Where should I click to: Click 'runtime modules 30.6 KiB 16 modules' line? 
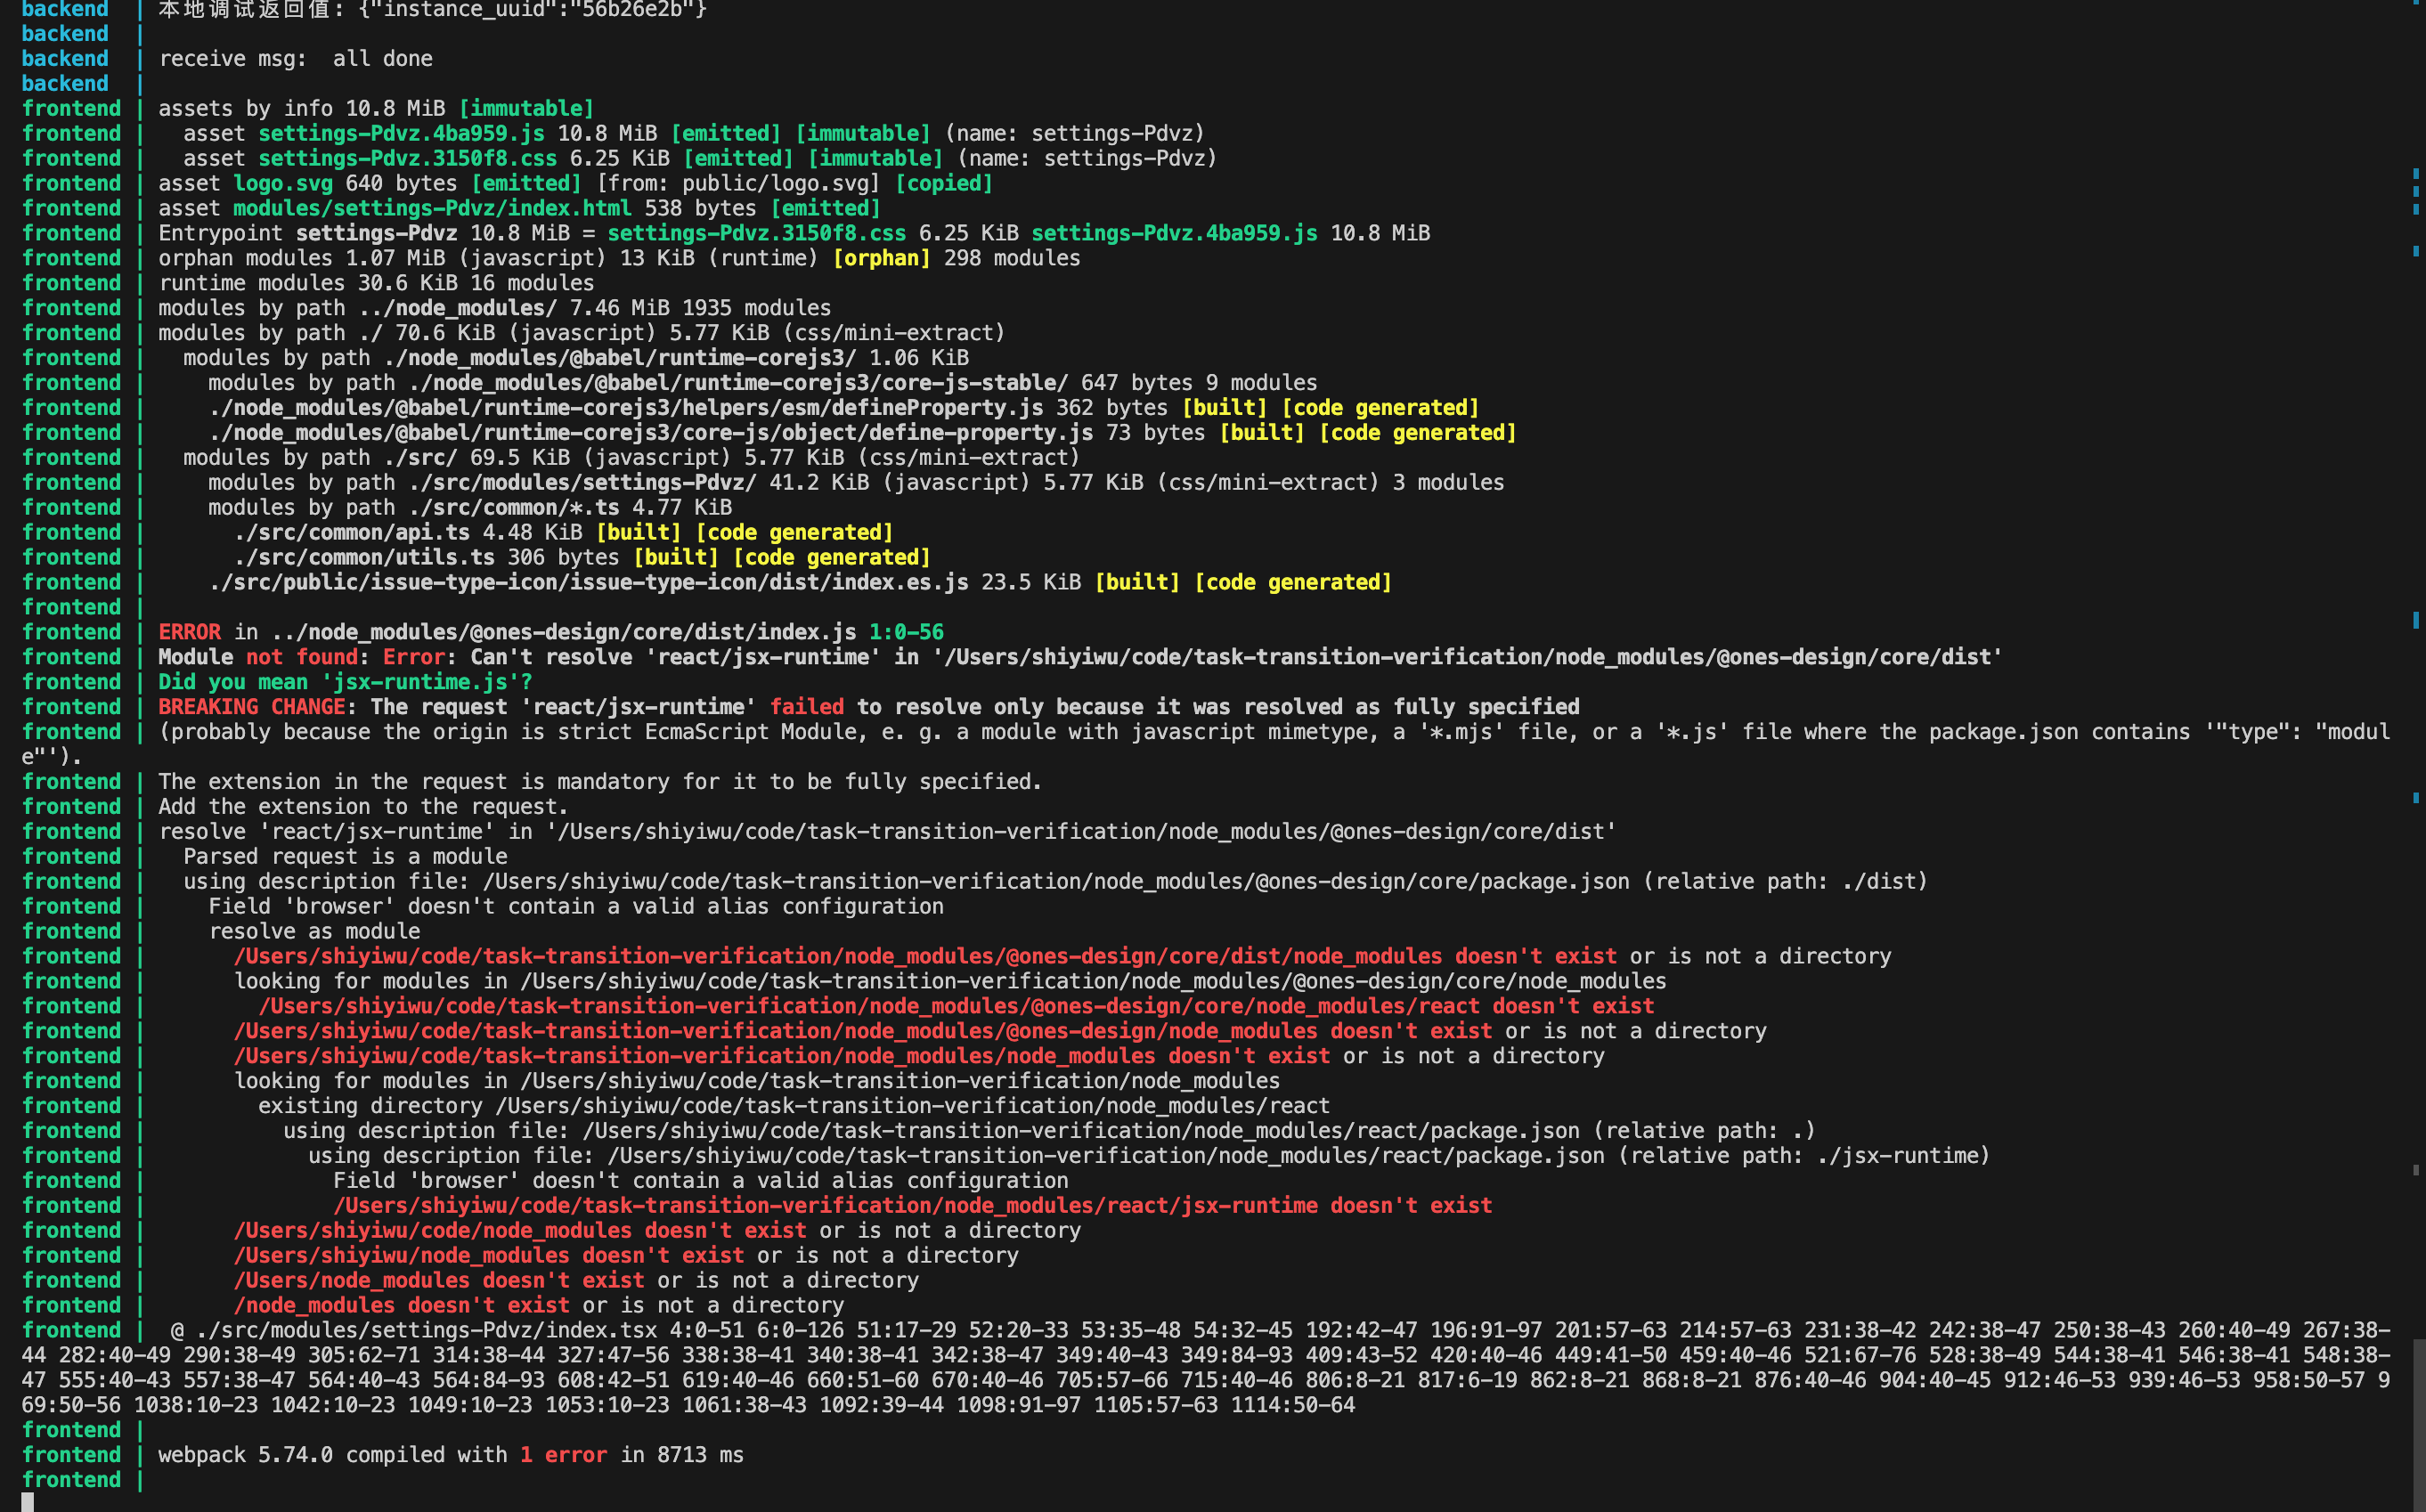(x=376, y=283)
